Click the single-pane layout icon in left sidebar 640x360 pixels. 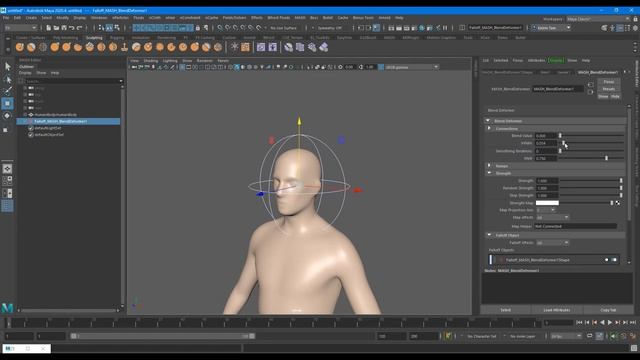(x=7, y=169)
